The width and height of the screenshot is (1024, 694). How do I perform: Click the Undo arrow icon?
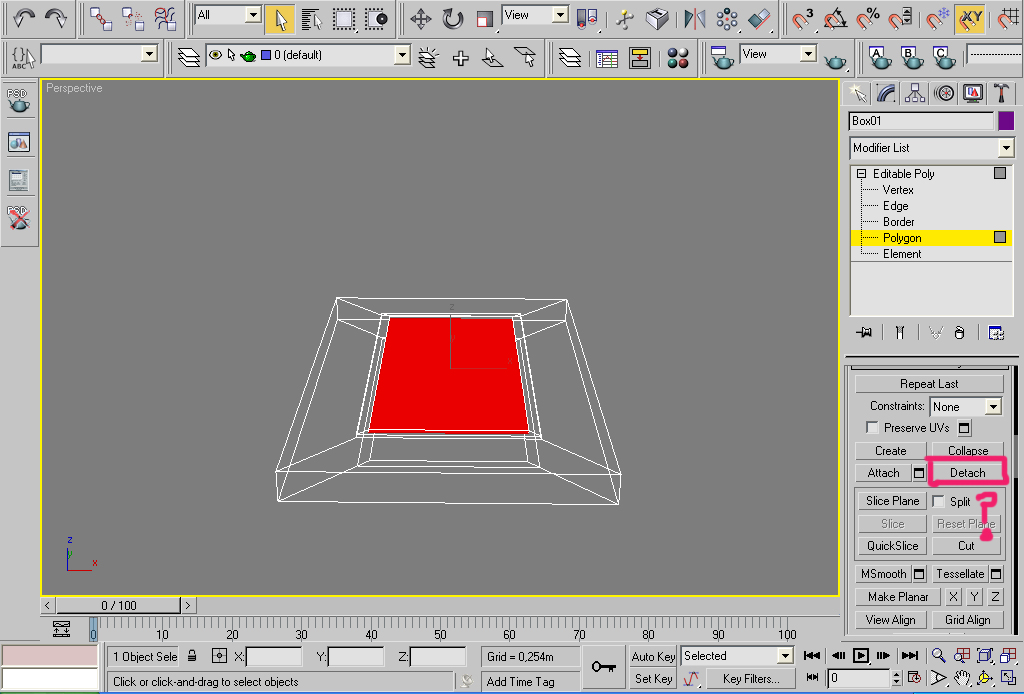point(24,18)
